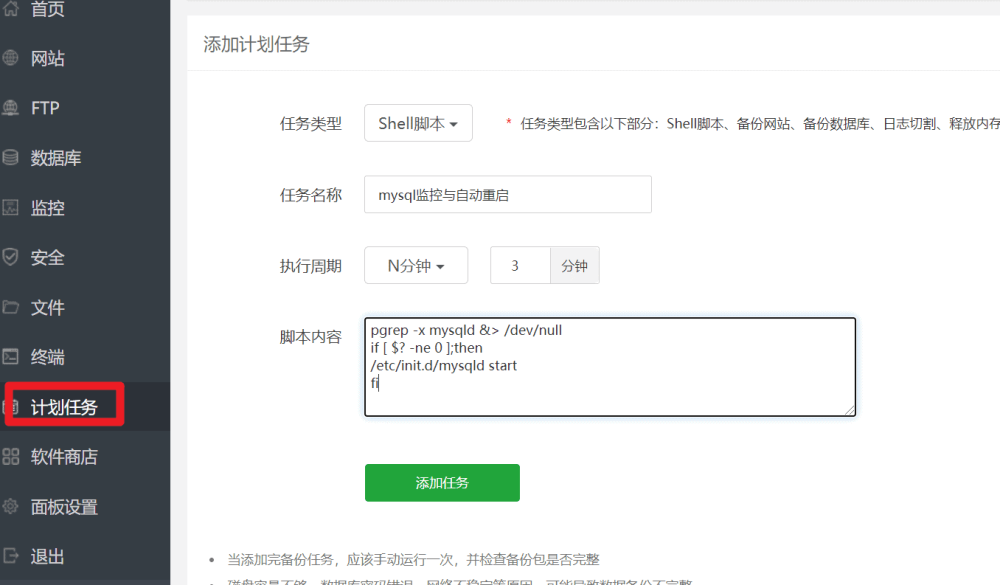1000x585 pixels.
Task: Click the gear icon beside 面板设置
Action: pos(11,507)
